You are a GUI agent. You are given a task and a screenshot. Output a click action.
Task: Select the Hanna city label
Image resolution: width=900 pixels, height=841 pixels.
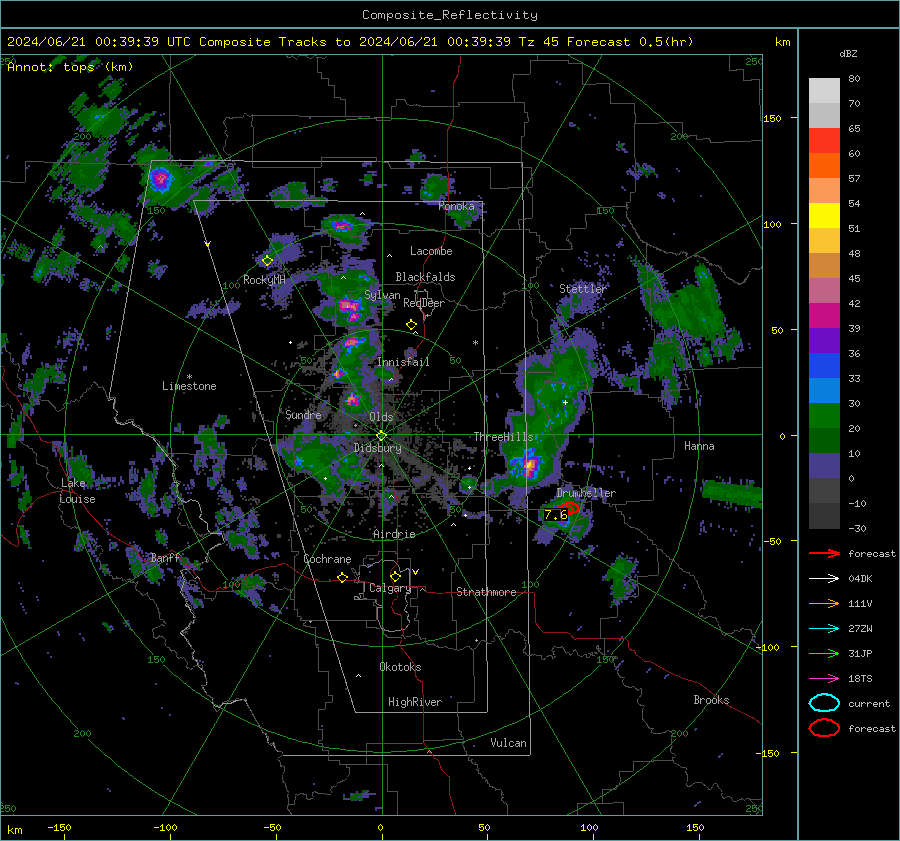point(699,446)
